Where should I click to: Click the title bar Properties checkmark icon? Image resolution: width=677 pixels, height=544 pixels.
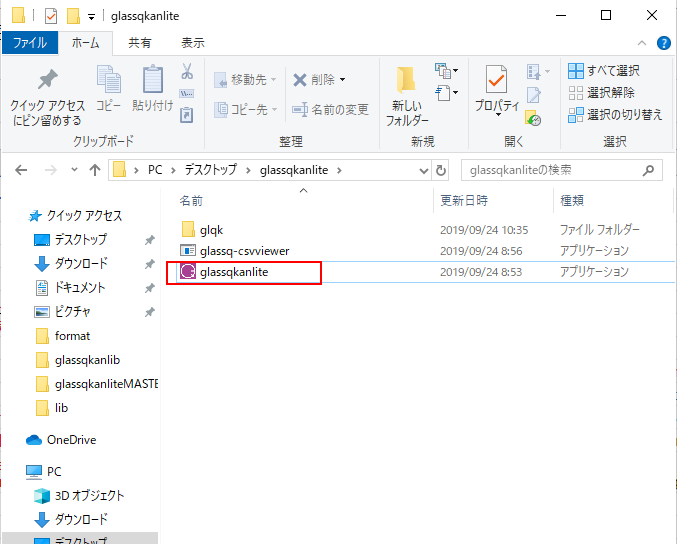pyautogui.click(x=51, y=16)
